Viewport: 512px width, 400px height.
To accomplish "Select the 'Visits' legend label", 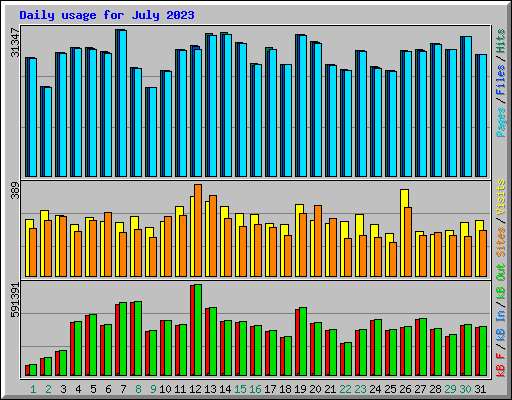I will pos(501,197).
